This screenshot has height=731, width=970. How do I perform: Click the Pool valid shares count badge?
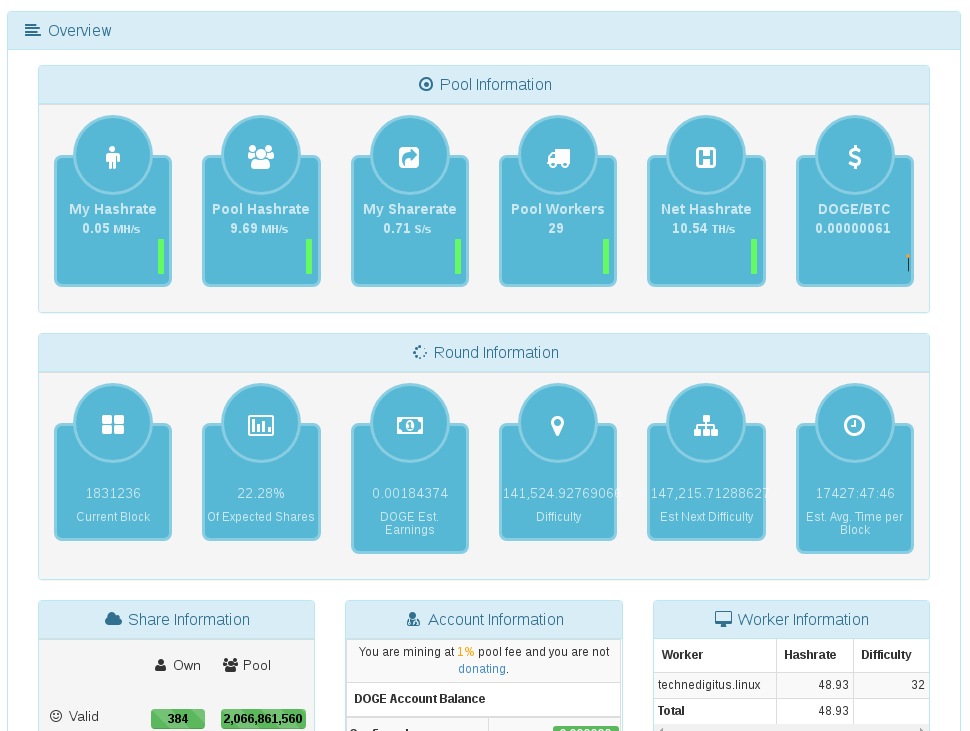(x=263, y=719)
